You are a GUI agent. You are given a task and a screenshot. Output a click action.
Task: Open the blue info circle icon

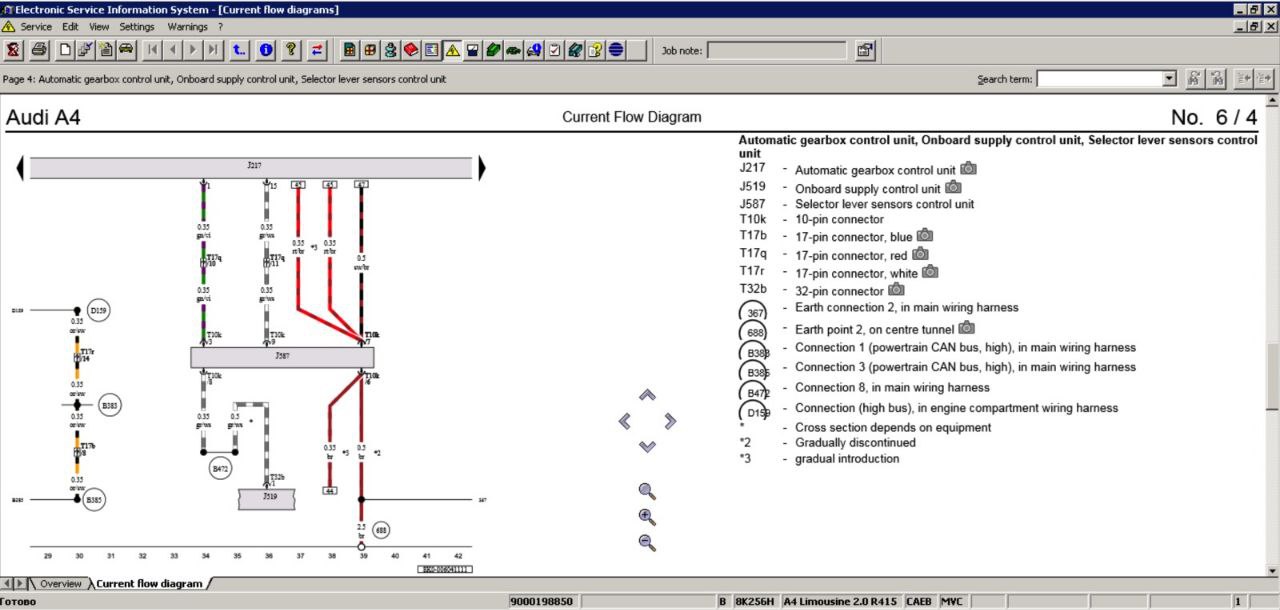[x=266, y=49]
